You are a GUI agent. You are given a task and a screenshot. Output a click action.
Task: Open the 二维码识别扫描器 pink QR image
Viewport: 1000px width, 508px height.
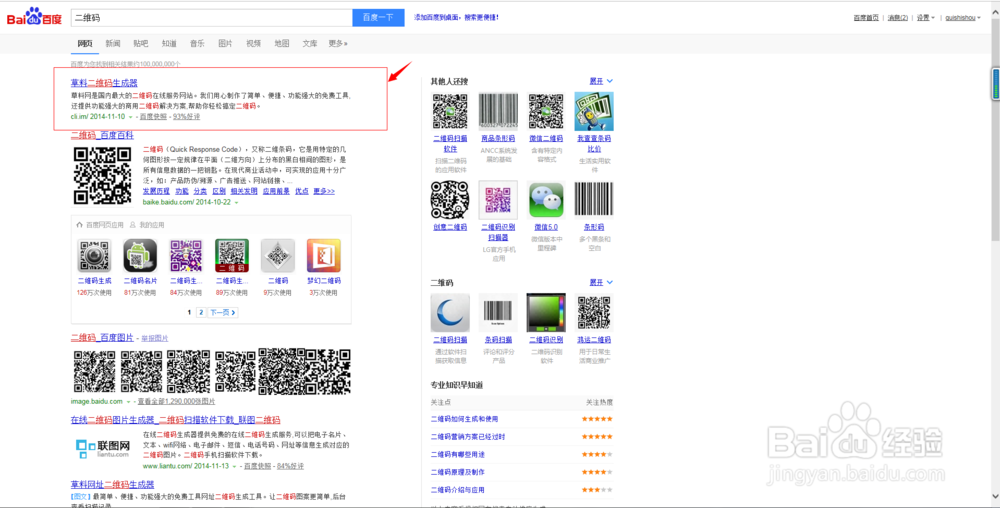(498, 200)
